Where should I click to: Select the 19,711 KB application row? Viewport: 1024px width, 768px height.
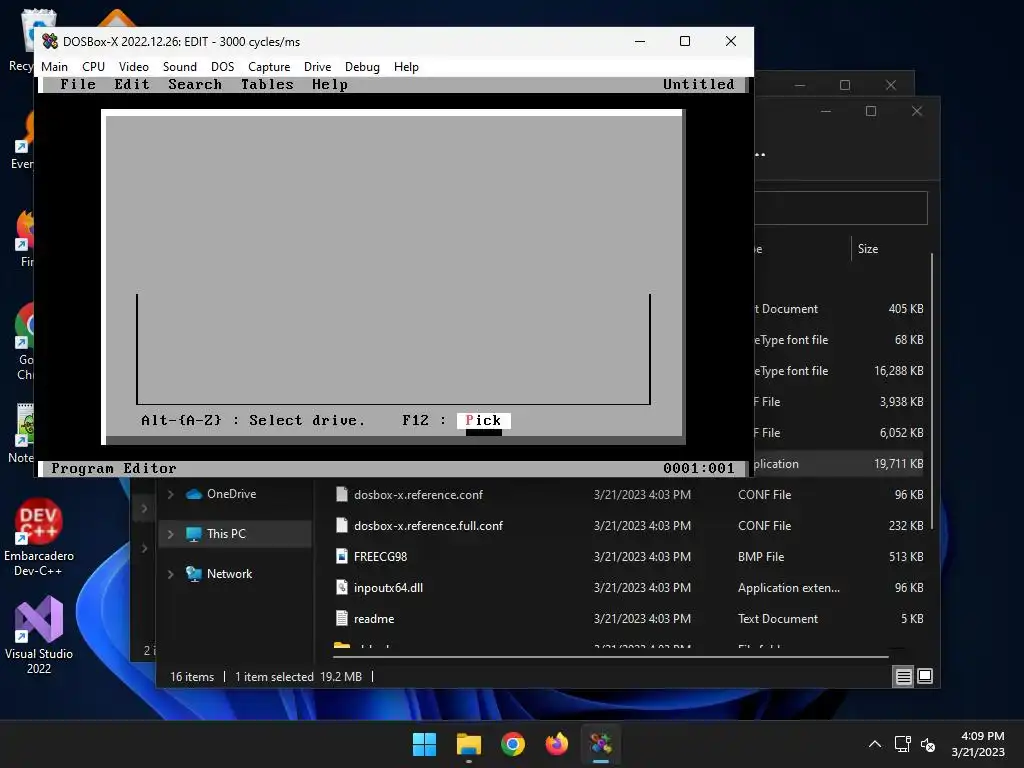tap(839, 464)
